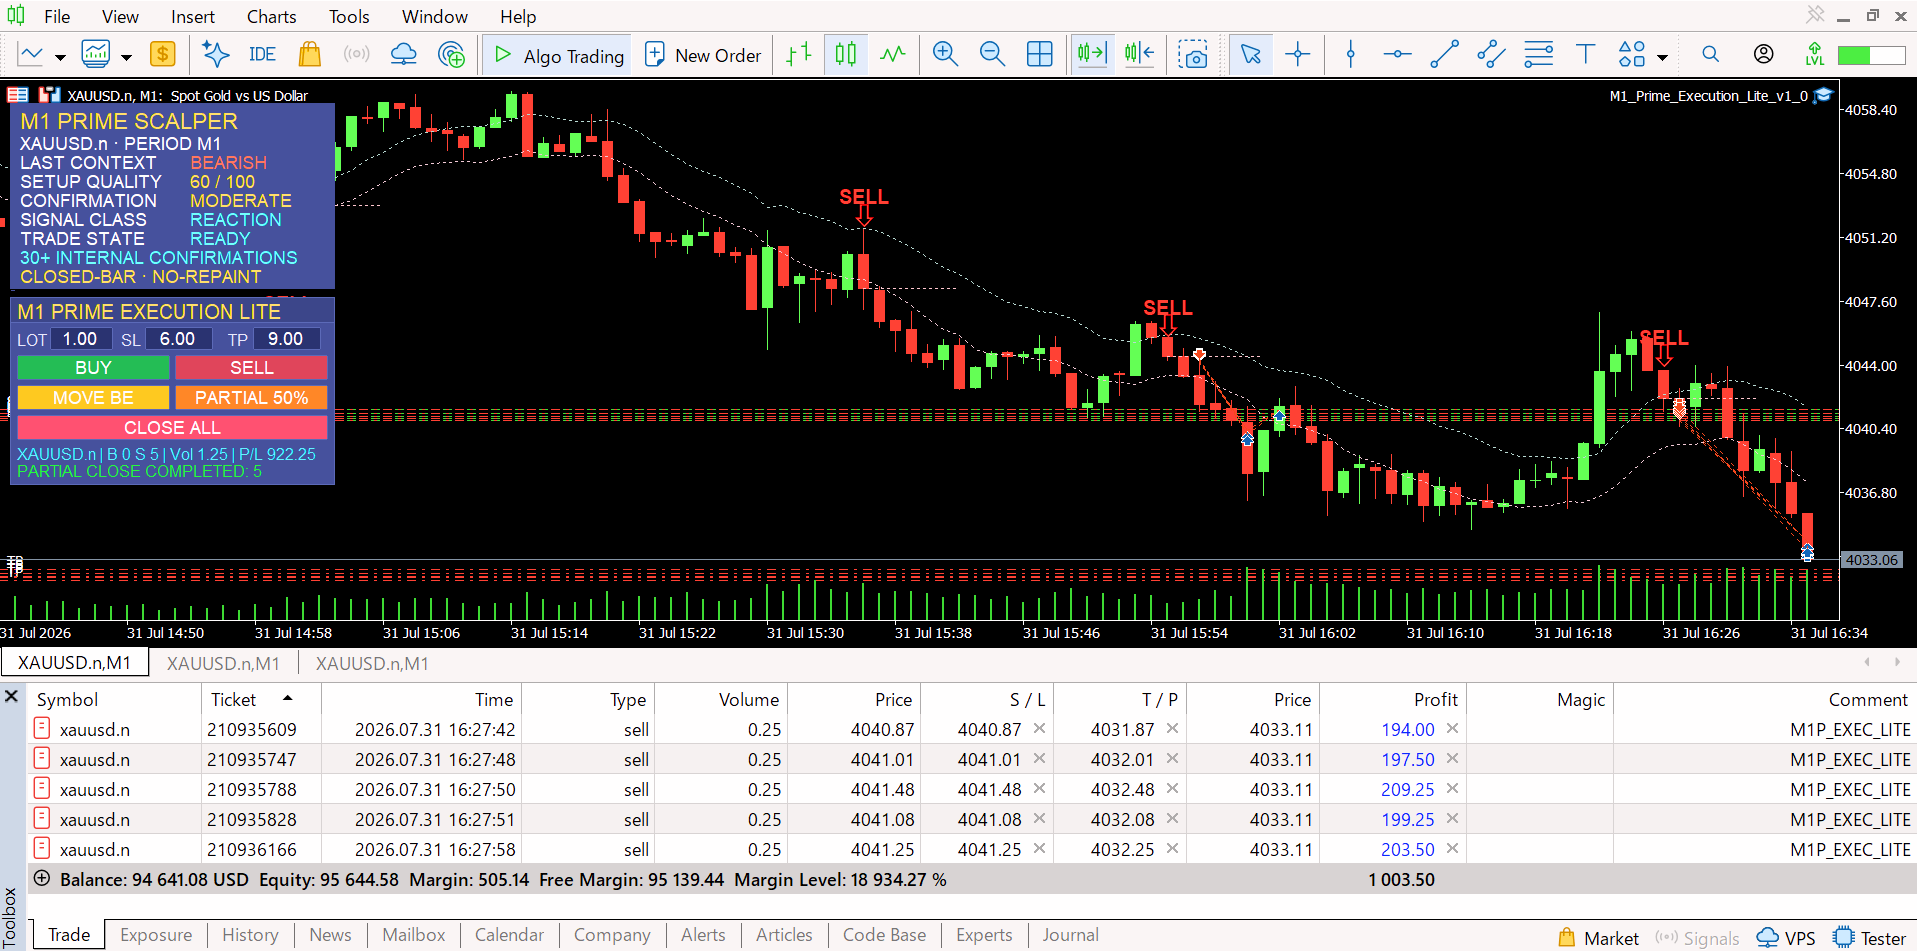This screenshot has height=951, width=1917.
Task: Click the LVL connection status icon
Action: [1815, 54]
